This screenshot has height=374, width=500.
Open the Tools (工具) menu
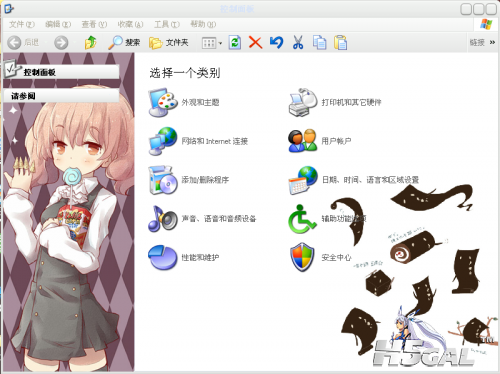click(x=167, y=24)
